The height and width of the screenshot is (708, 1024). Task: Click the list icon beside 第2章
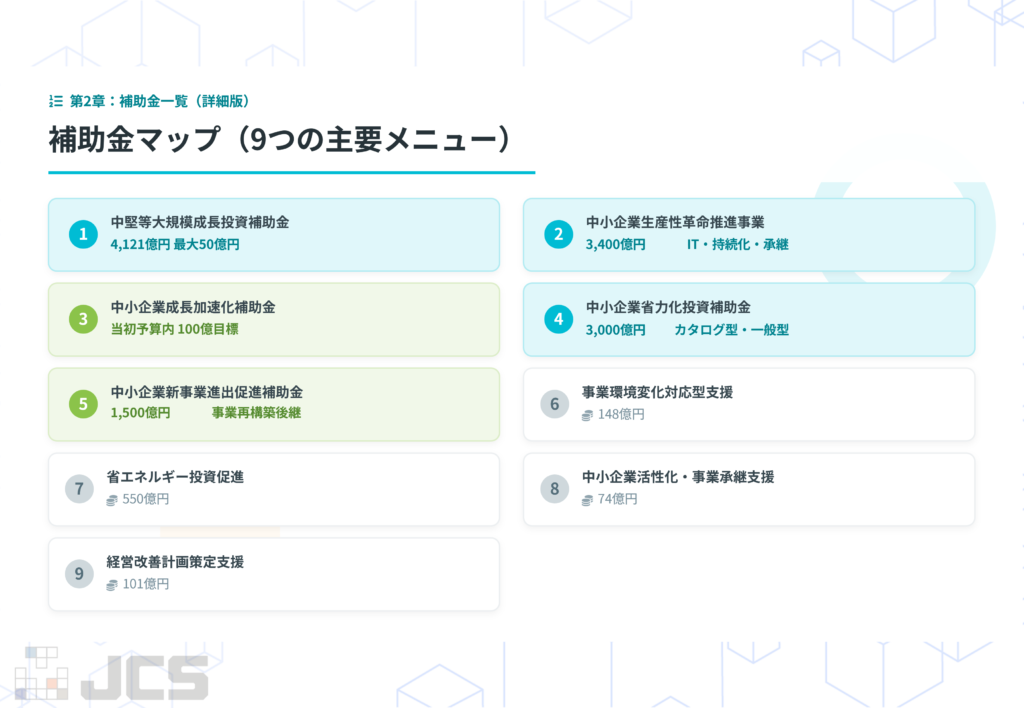pyautogui.click(x=55, y=101)
